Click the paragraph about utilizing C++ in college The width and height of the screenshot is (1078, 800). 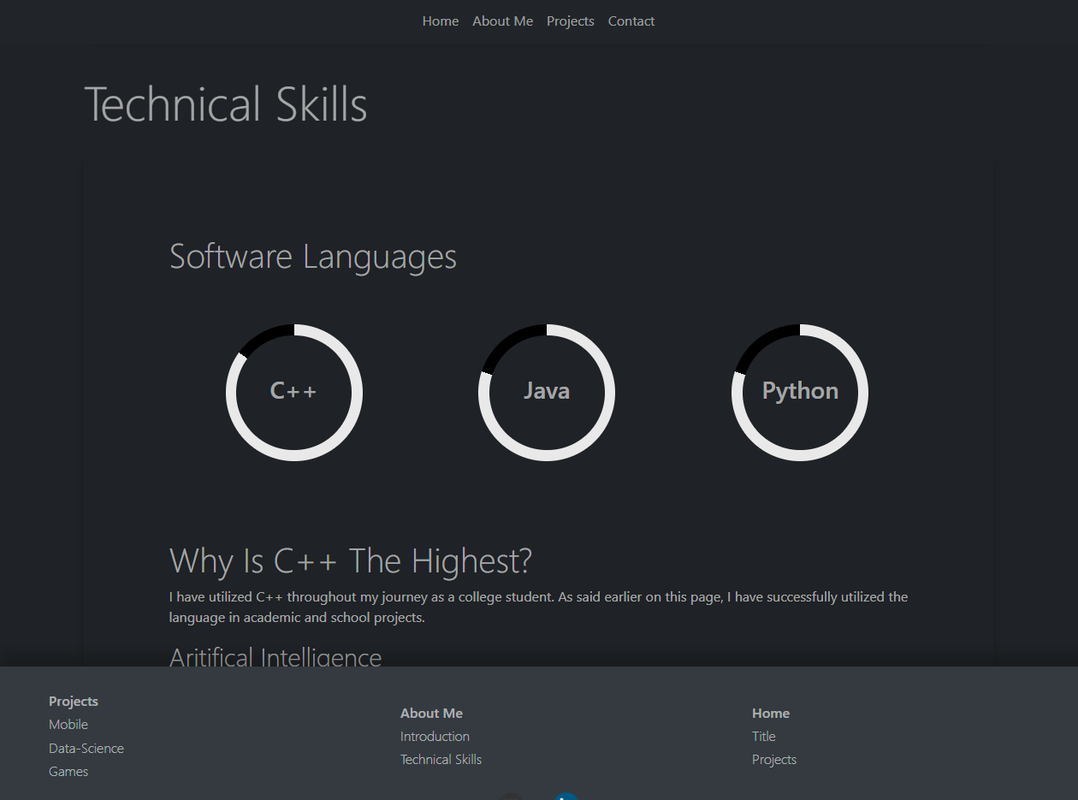pos(538,607)
